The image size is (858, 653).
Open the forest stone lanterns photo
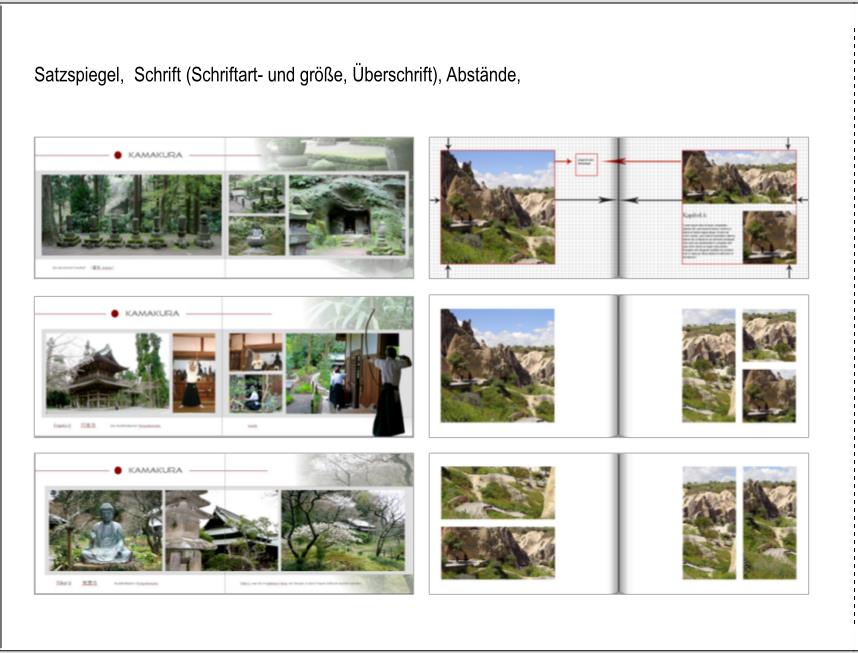coord(131,215)
